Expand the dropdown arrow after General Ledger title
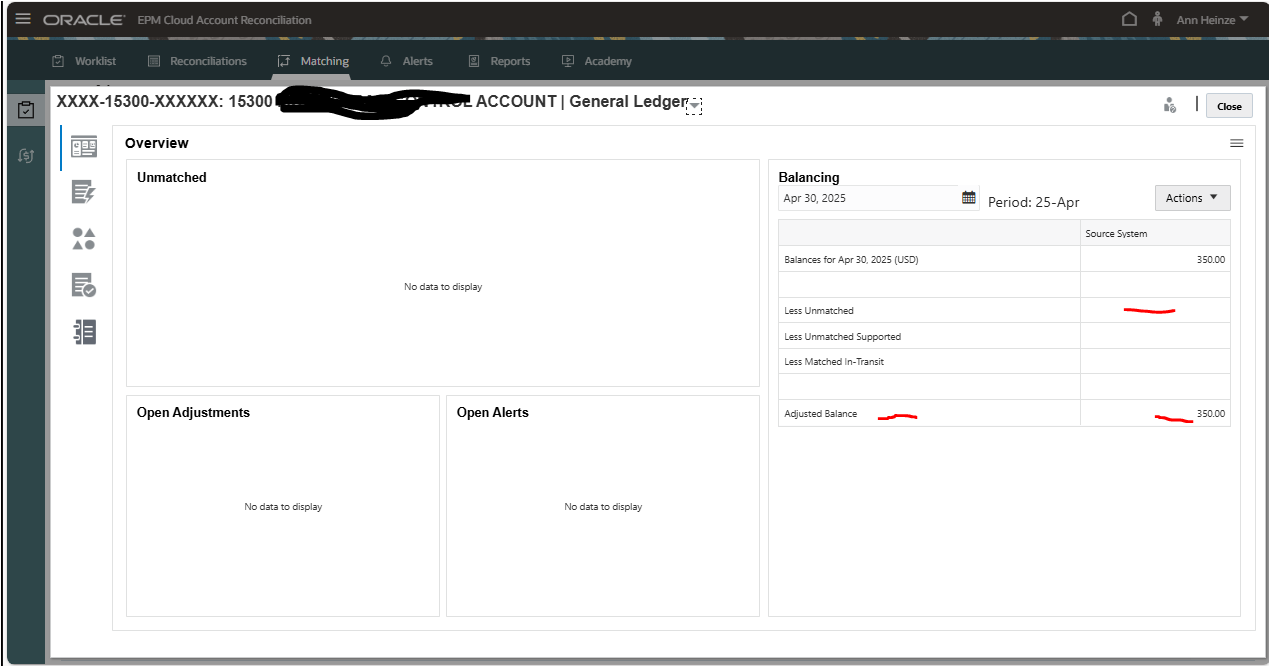 [694, 105]
